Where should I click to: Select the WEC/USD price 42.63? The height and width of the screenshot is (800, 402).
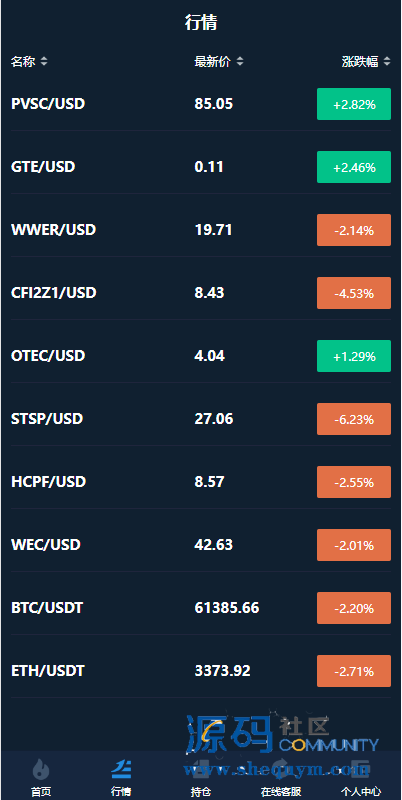pyautogui.click(x=214, y=545)
